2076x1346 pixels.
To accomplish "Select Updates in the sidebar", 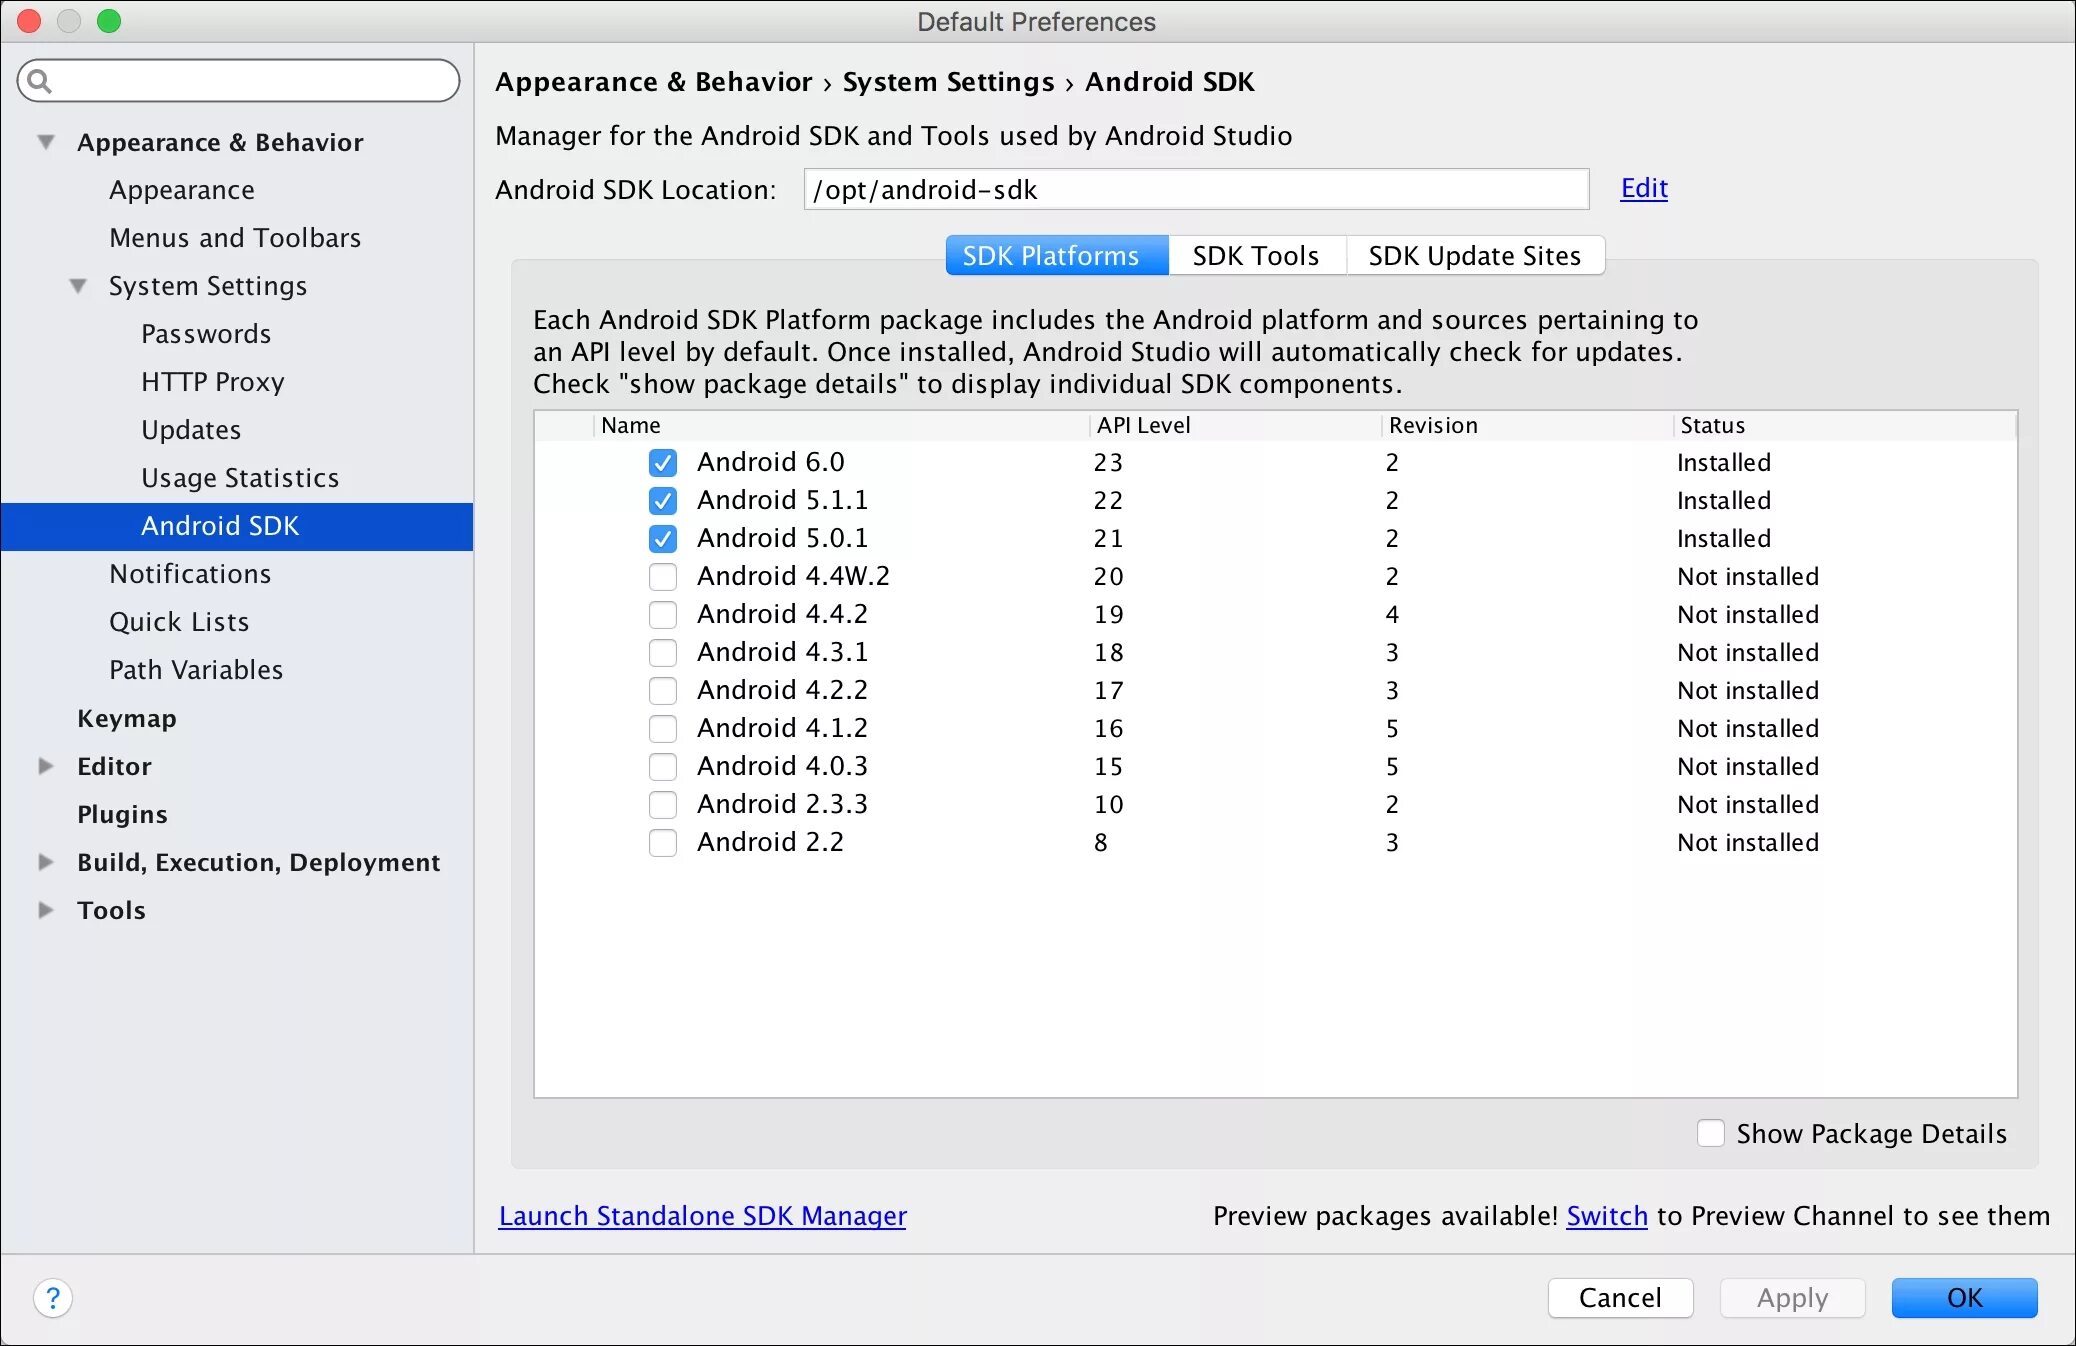I will (x=191, y=430).
